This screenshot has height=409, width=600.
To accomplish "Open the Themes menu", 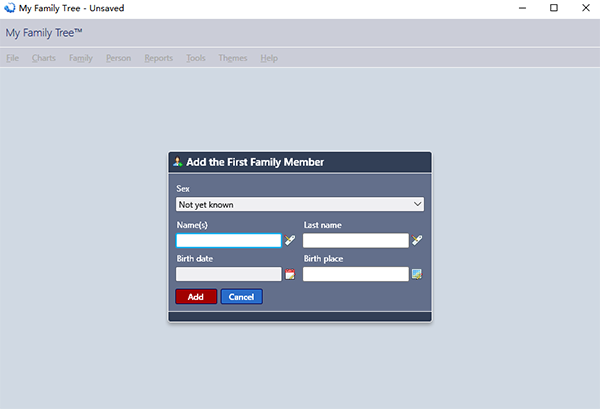I will pyautogui.click(x=233, y=58).
